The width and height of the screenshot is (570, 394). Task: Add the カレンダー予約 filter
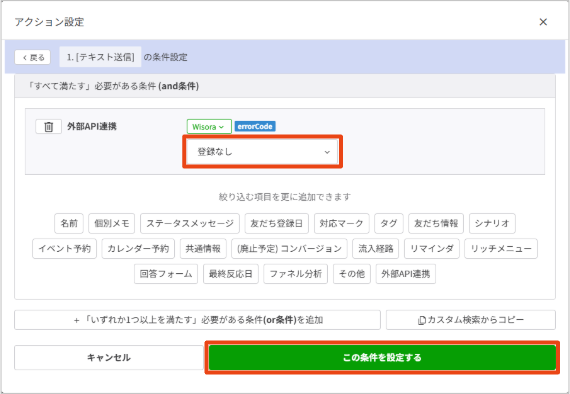point(138,249)
